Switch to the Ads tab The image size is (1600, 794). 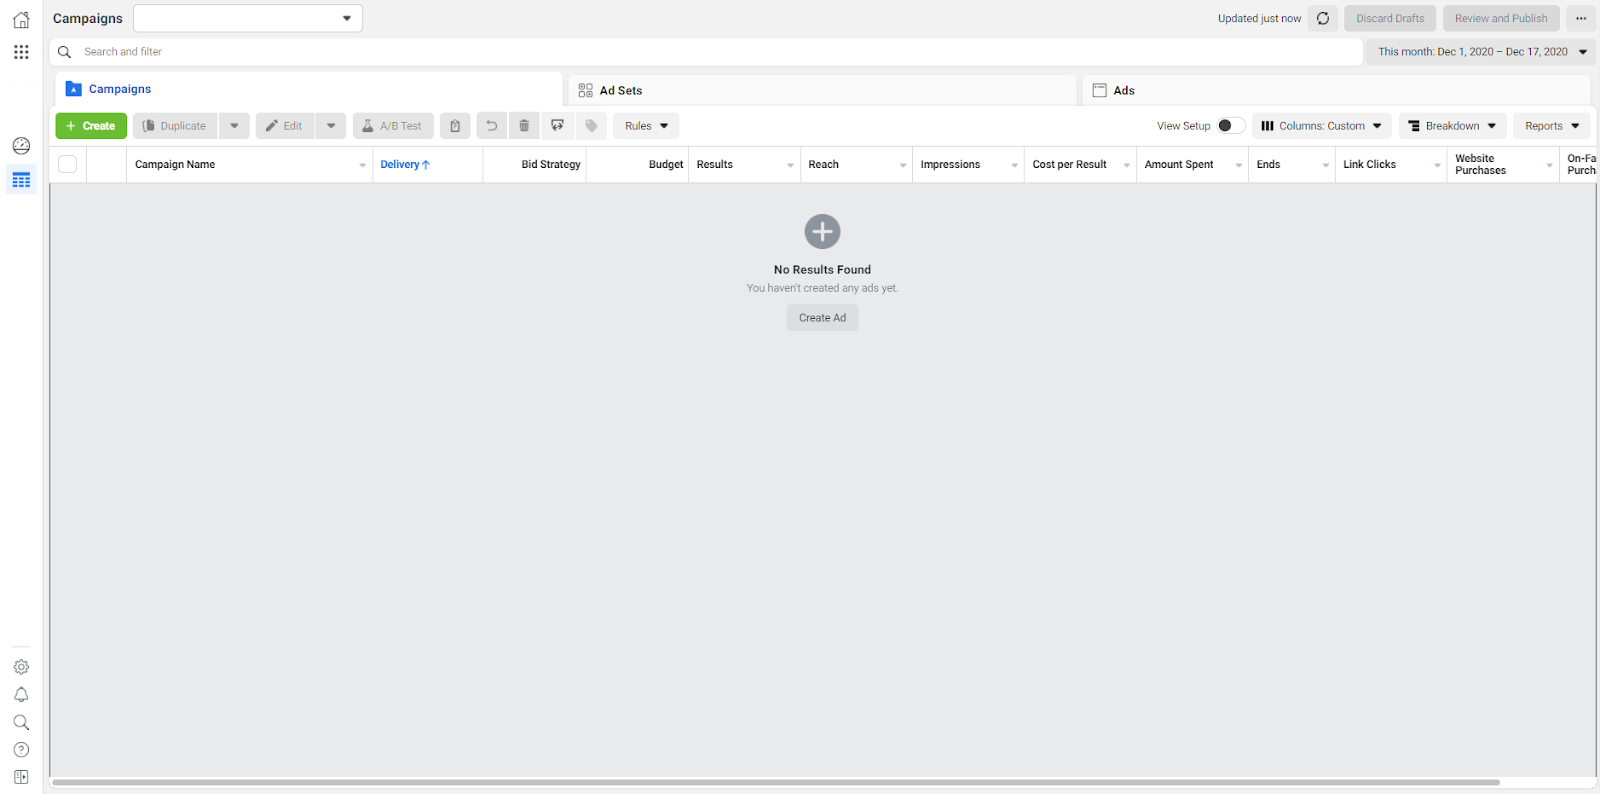1336,90
